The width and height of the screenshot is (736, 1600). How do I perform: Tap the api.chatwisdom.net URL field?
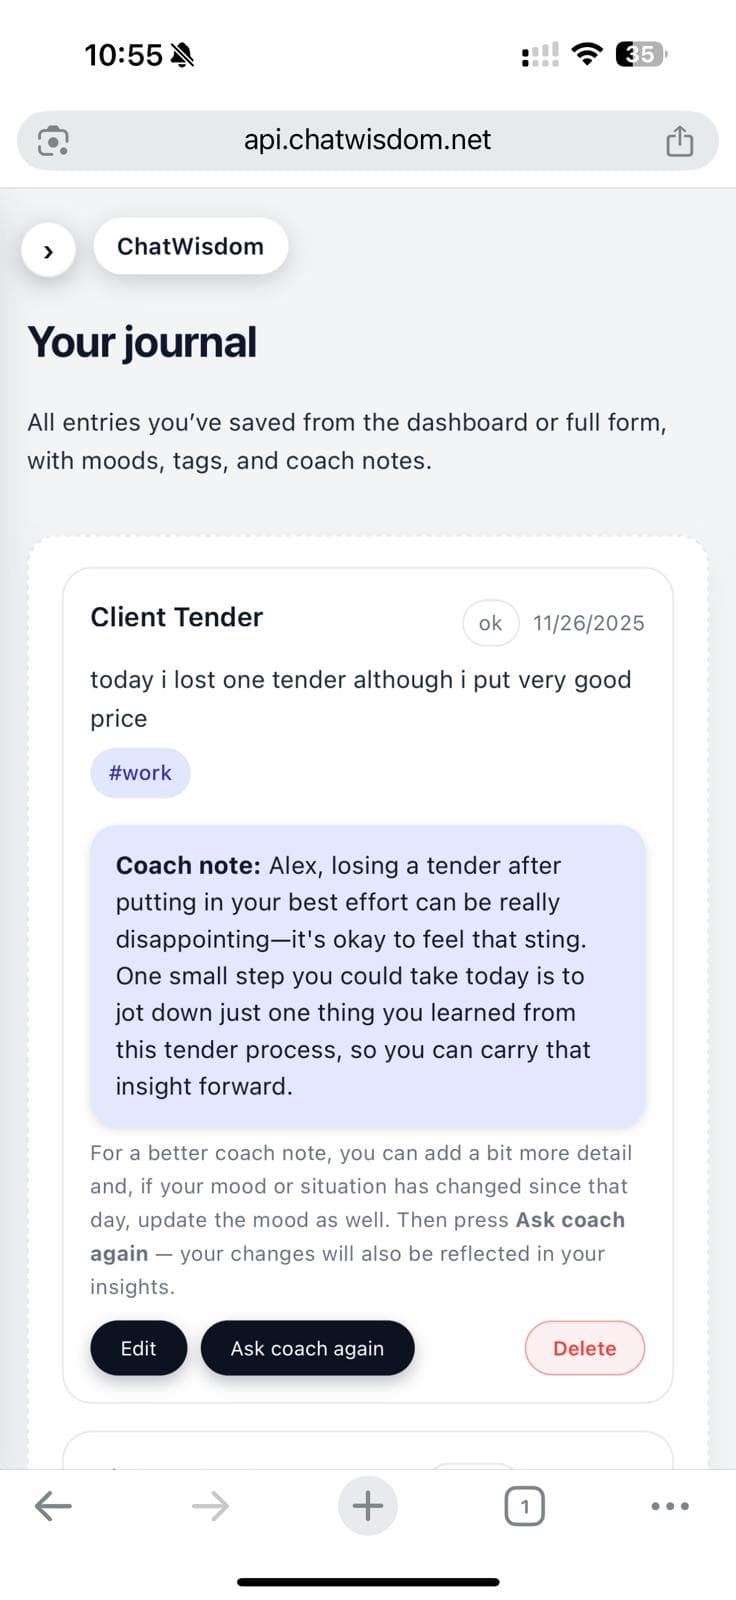pos(367,140)
